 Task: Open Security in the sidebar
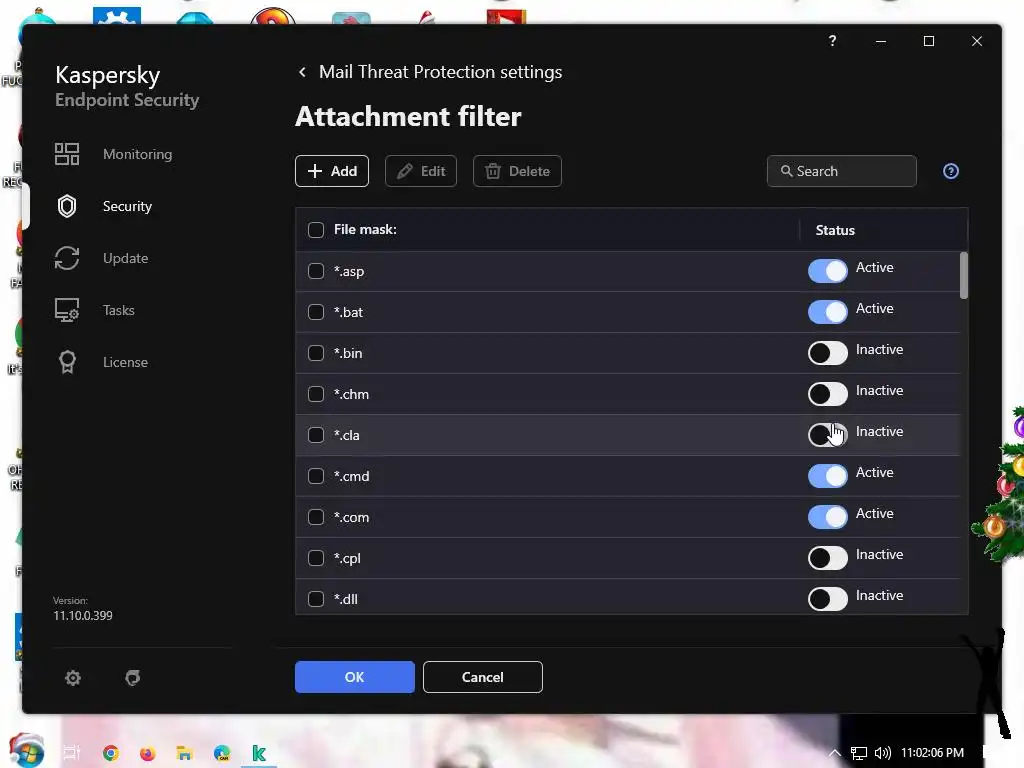tap(127, 206)
